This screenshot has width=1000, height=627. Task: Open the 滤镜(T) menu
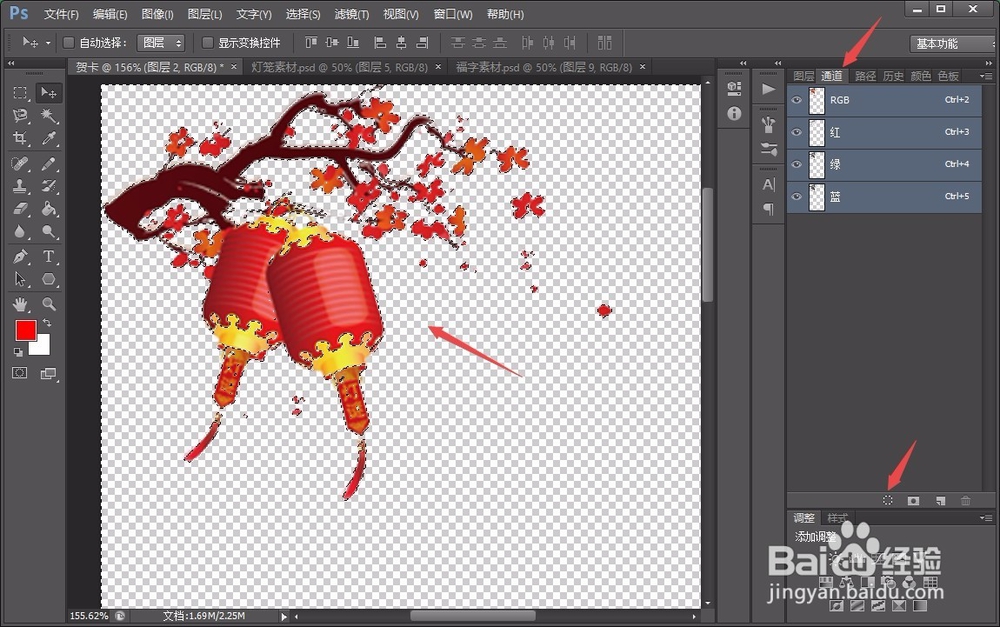click(x=351, y=15)
